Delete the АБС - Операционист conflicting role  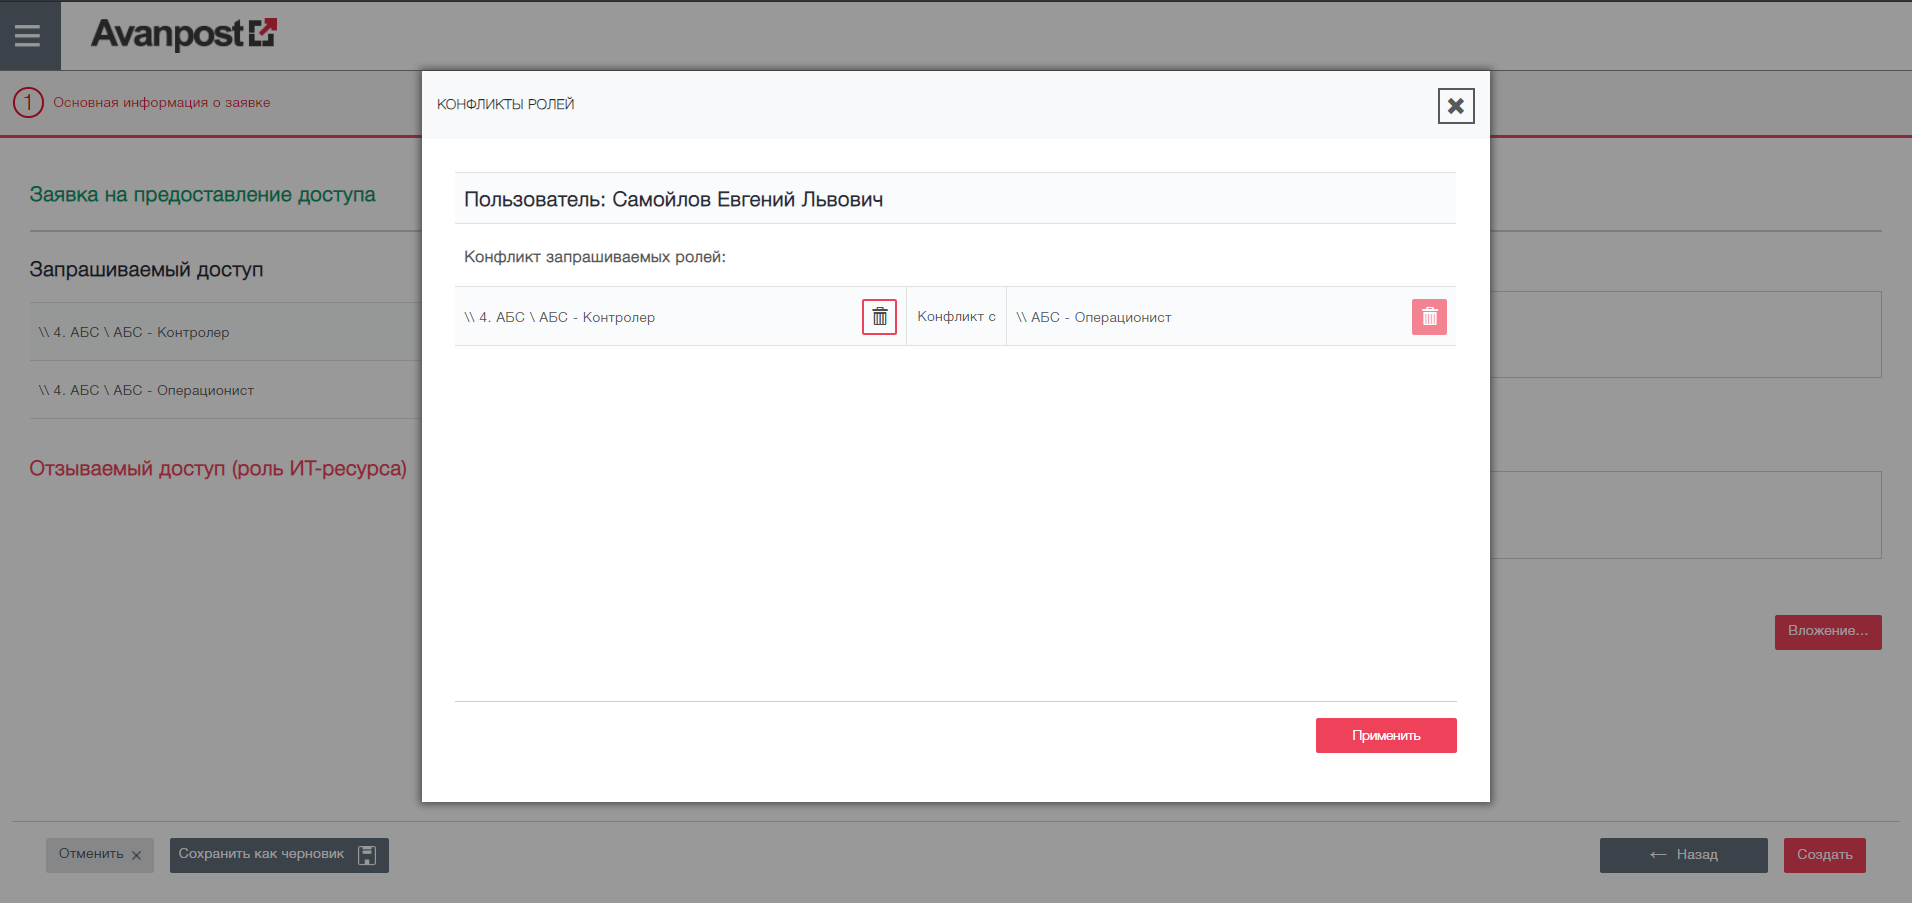tap(1429, 317)
